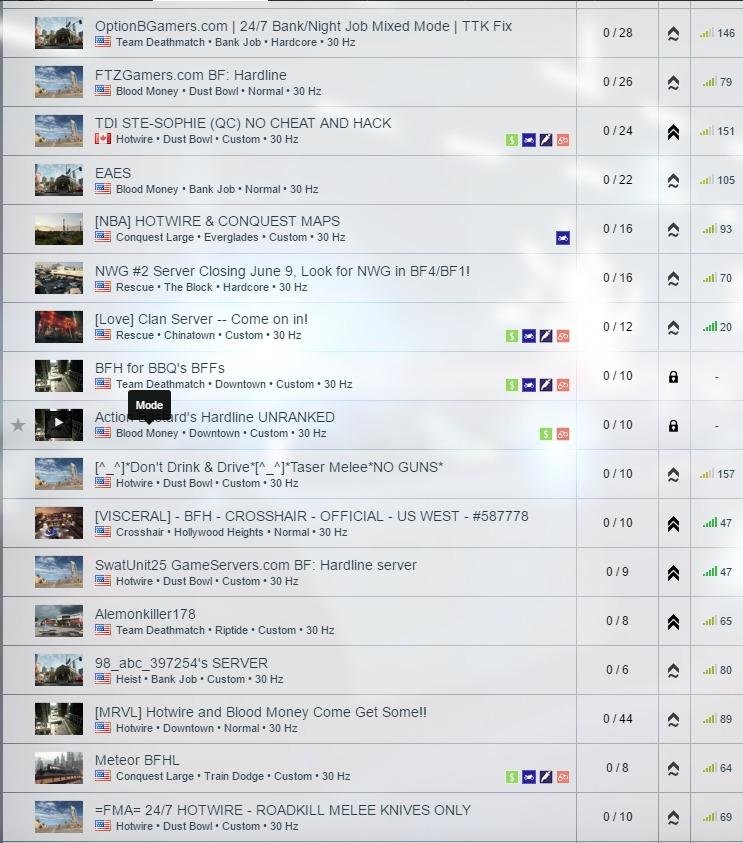Click the green dollar icon on TDI STE-SOPHIE row
Viewport: 743px width, 843px height.
click(512, 140)
